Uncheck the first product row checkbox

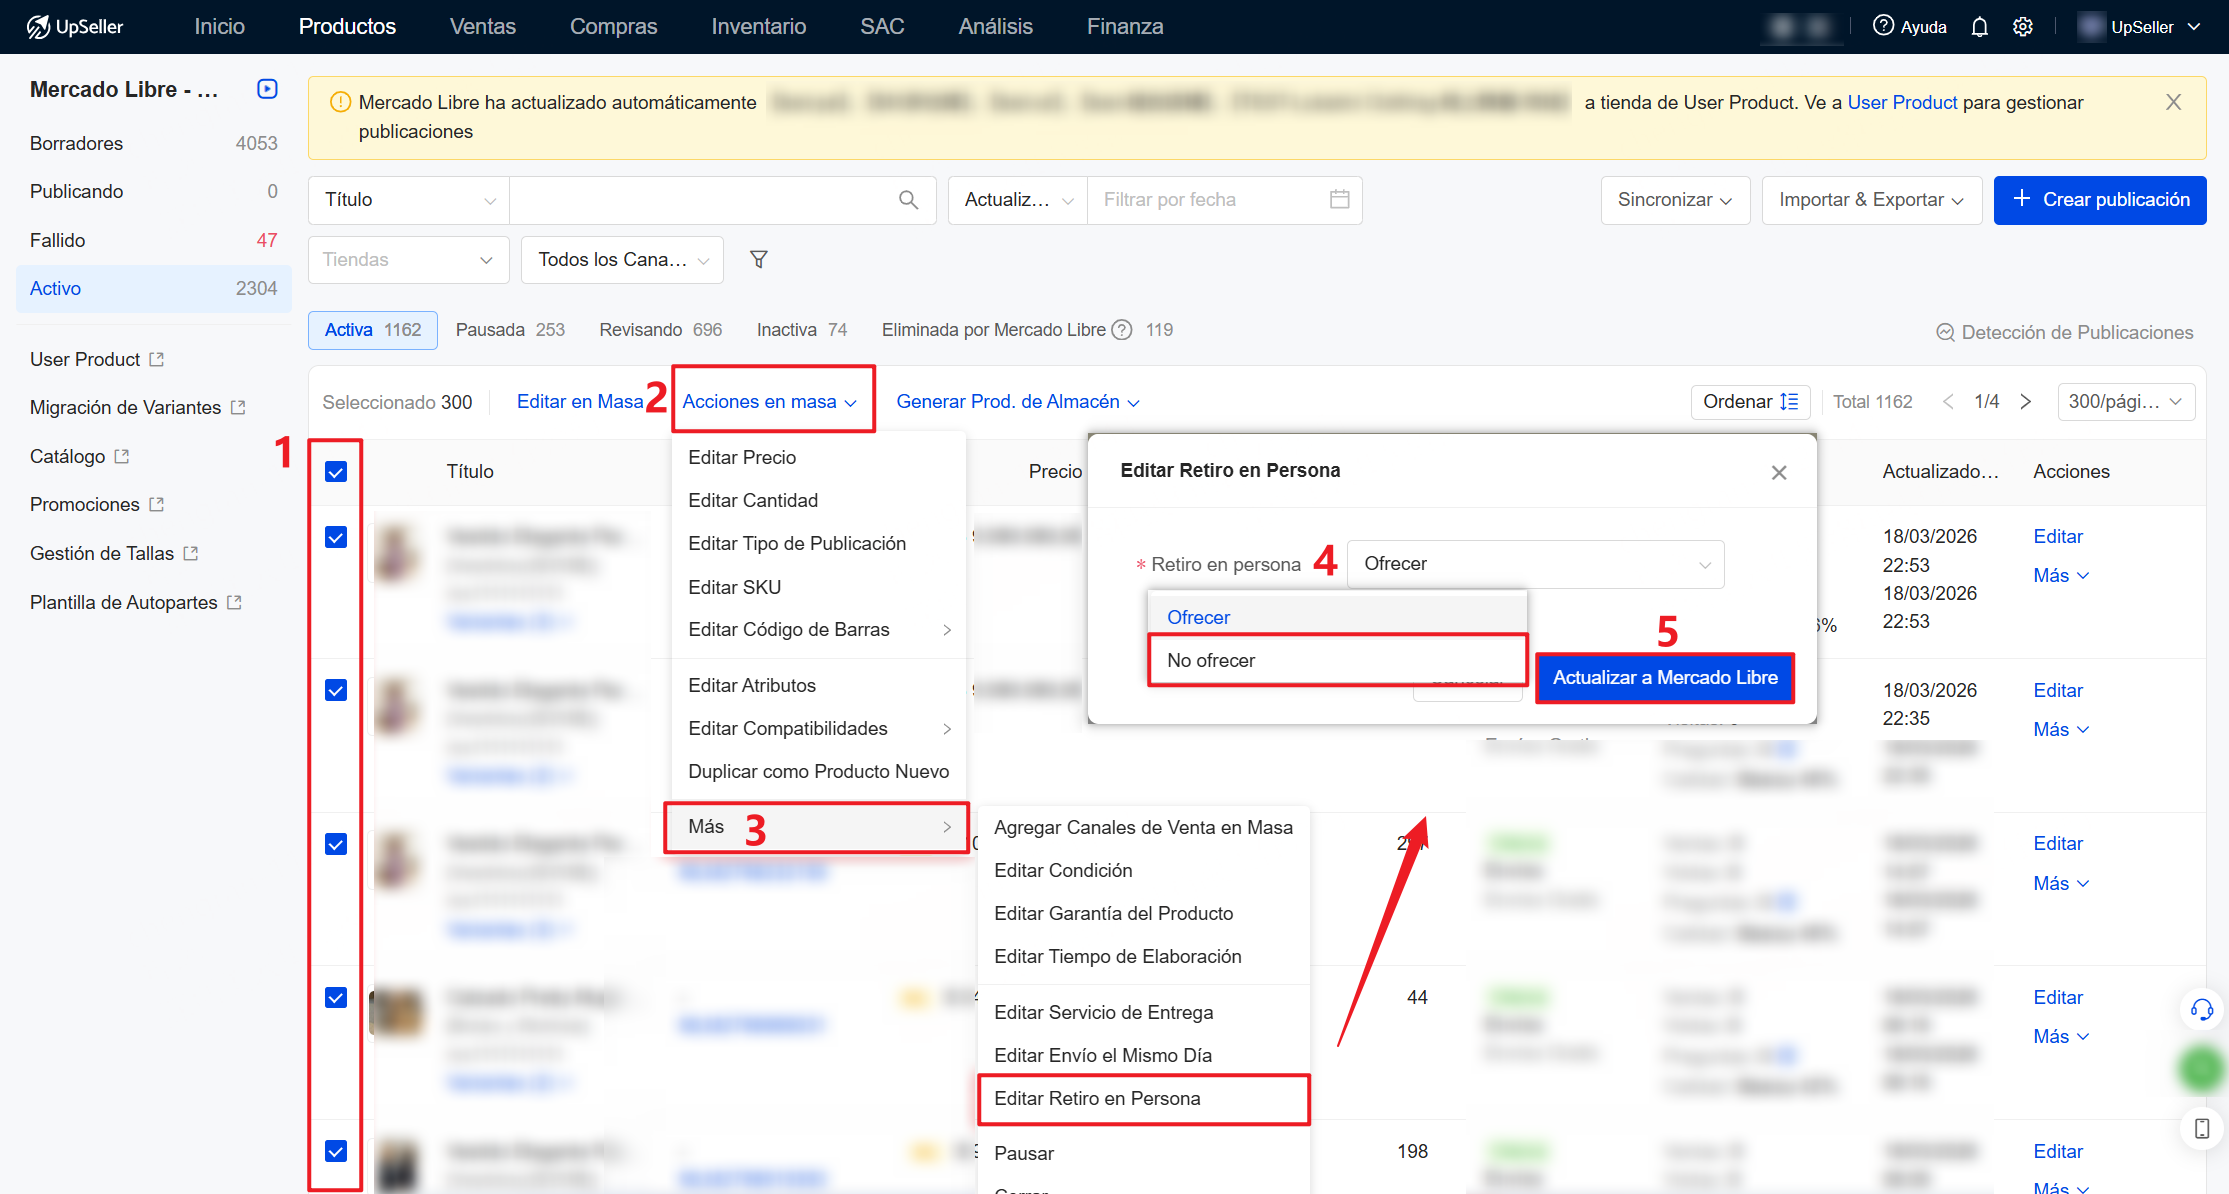click(x=336, y=538)
